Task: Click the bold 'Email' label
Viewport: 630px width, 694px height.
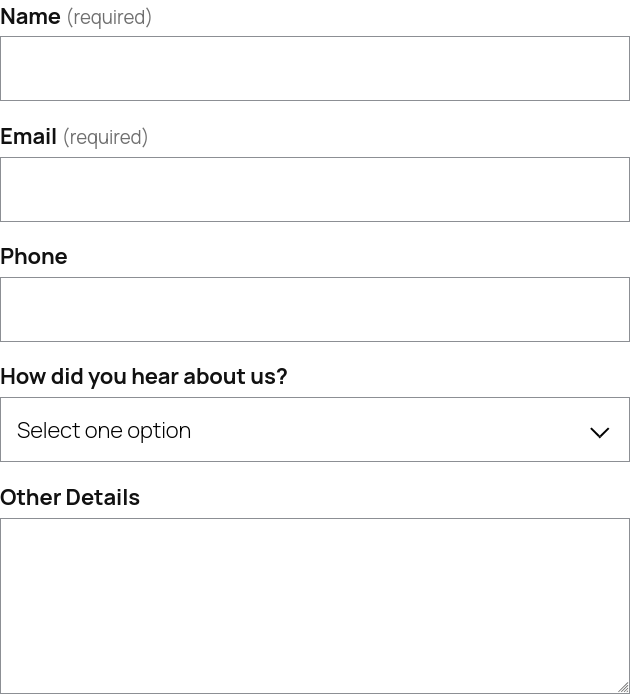Action: pos(29,136)
